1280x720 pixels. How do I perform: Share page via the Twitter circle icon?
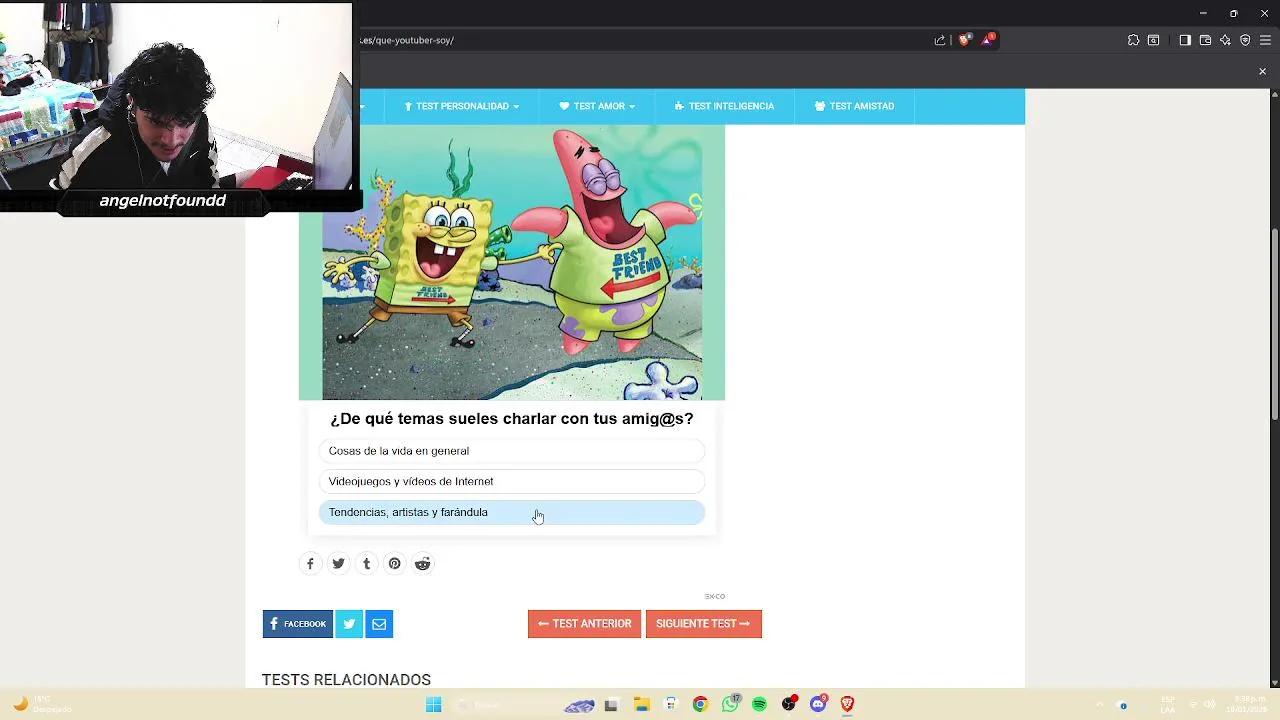[338, 564]
